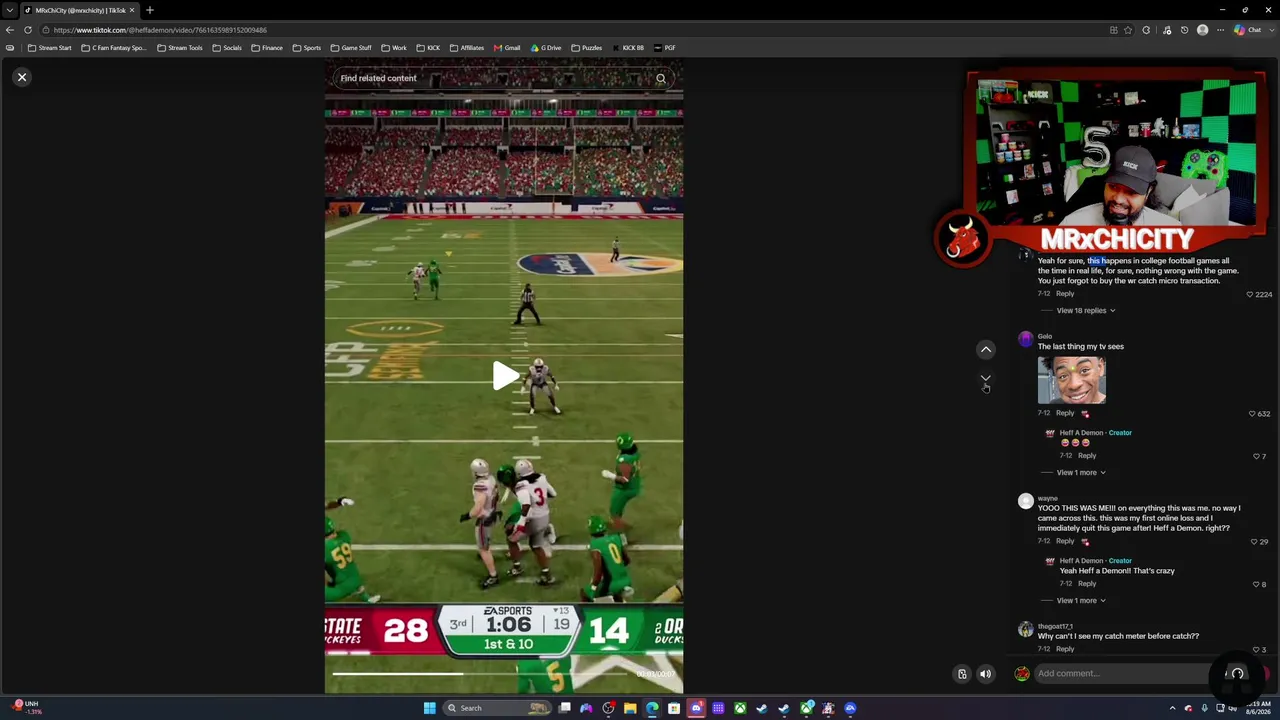The height and width of the screenshot is (720, 1280).
Task: Open the Sports bookmarks folder
Action: pos(307,48)
